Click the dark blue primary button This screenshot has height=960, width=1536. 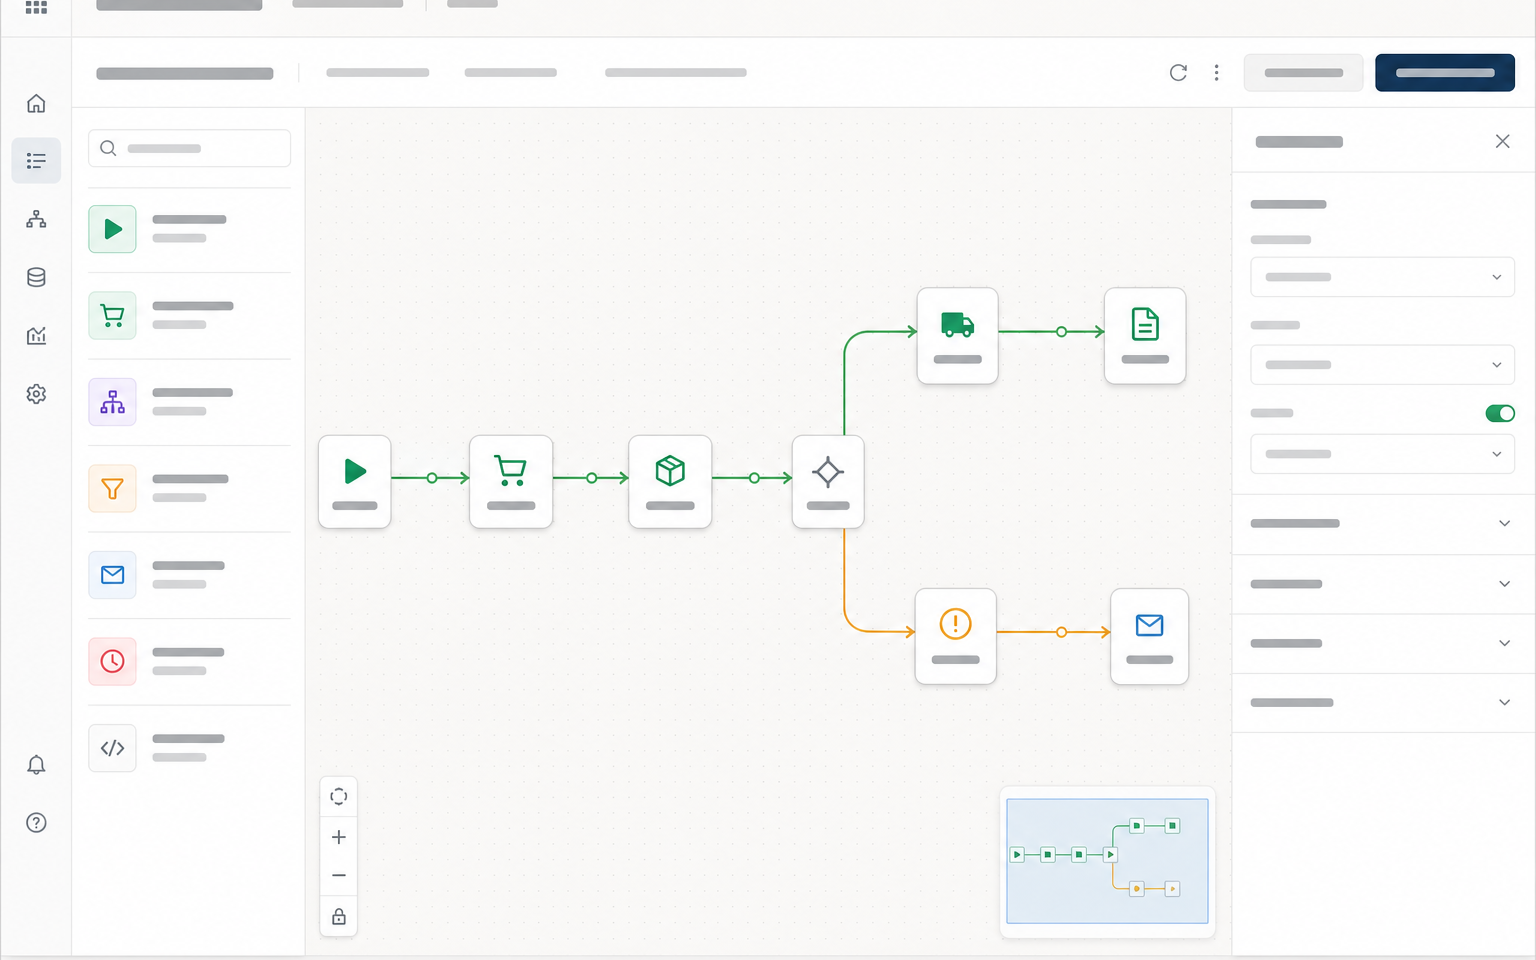[1445, 73]
